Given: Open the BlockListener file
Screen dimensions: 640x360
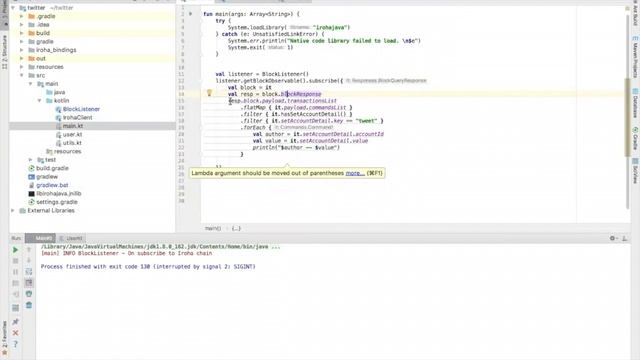Looking at the screenshot, I should click(x=81, y=109).
